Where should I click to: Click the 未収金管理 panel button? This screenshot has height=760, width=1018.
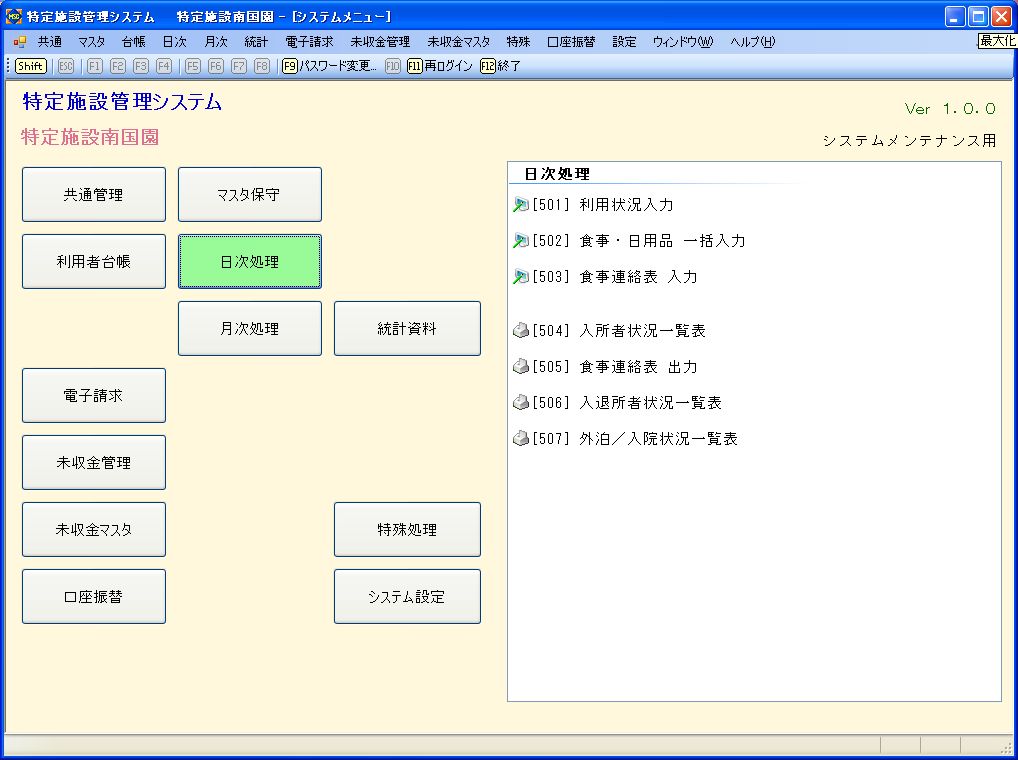pyautogui.click(x=94, y=463)
